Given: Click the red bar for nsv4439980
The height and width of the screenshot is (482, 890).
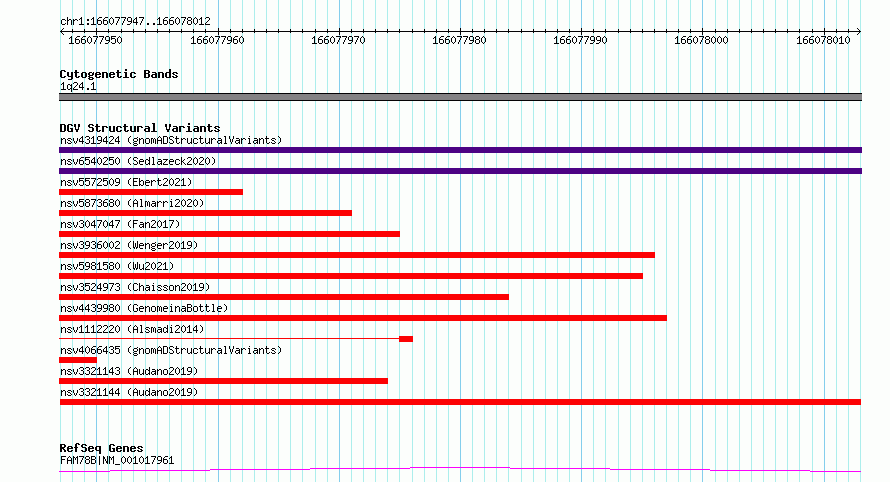Looking at the screenshot, I should 363,318.
